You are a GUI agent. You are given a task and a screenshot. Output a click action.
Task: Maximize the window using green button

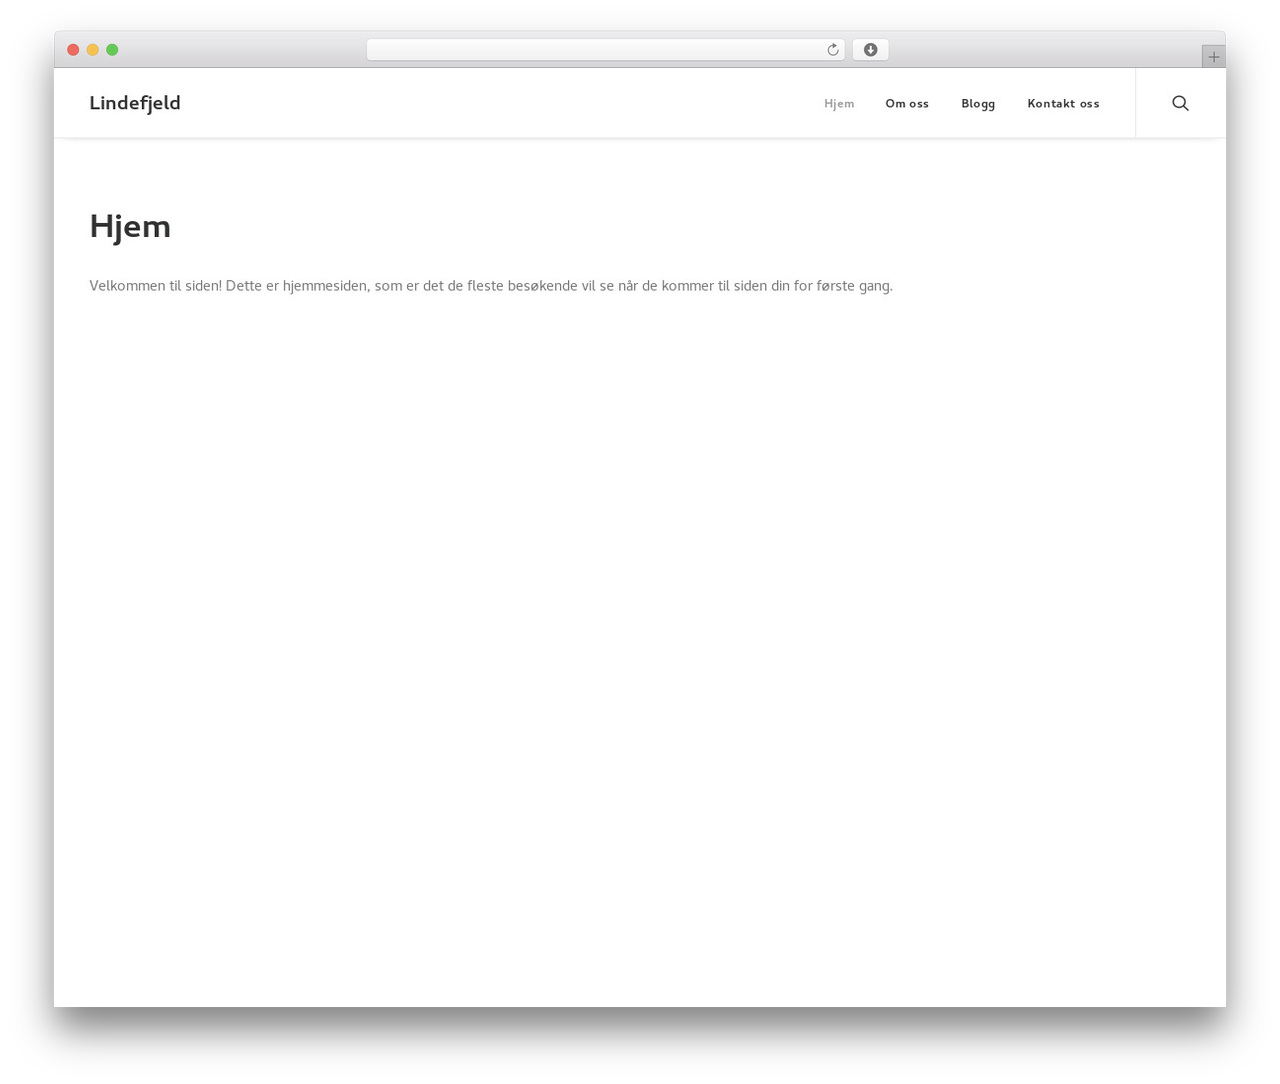pyautogui.click(x=112, y=50)
